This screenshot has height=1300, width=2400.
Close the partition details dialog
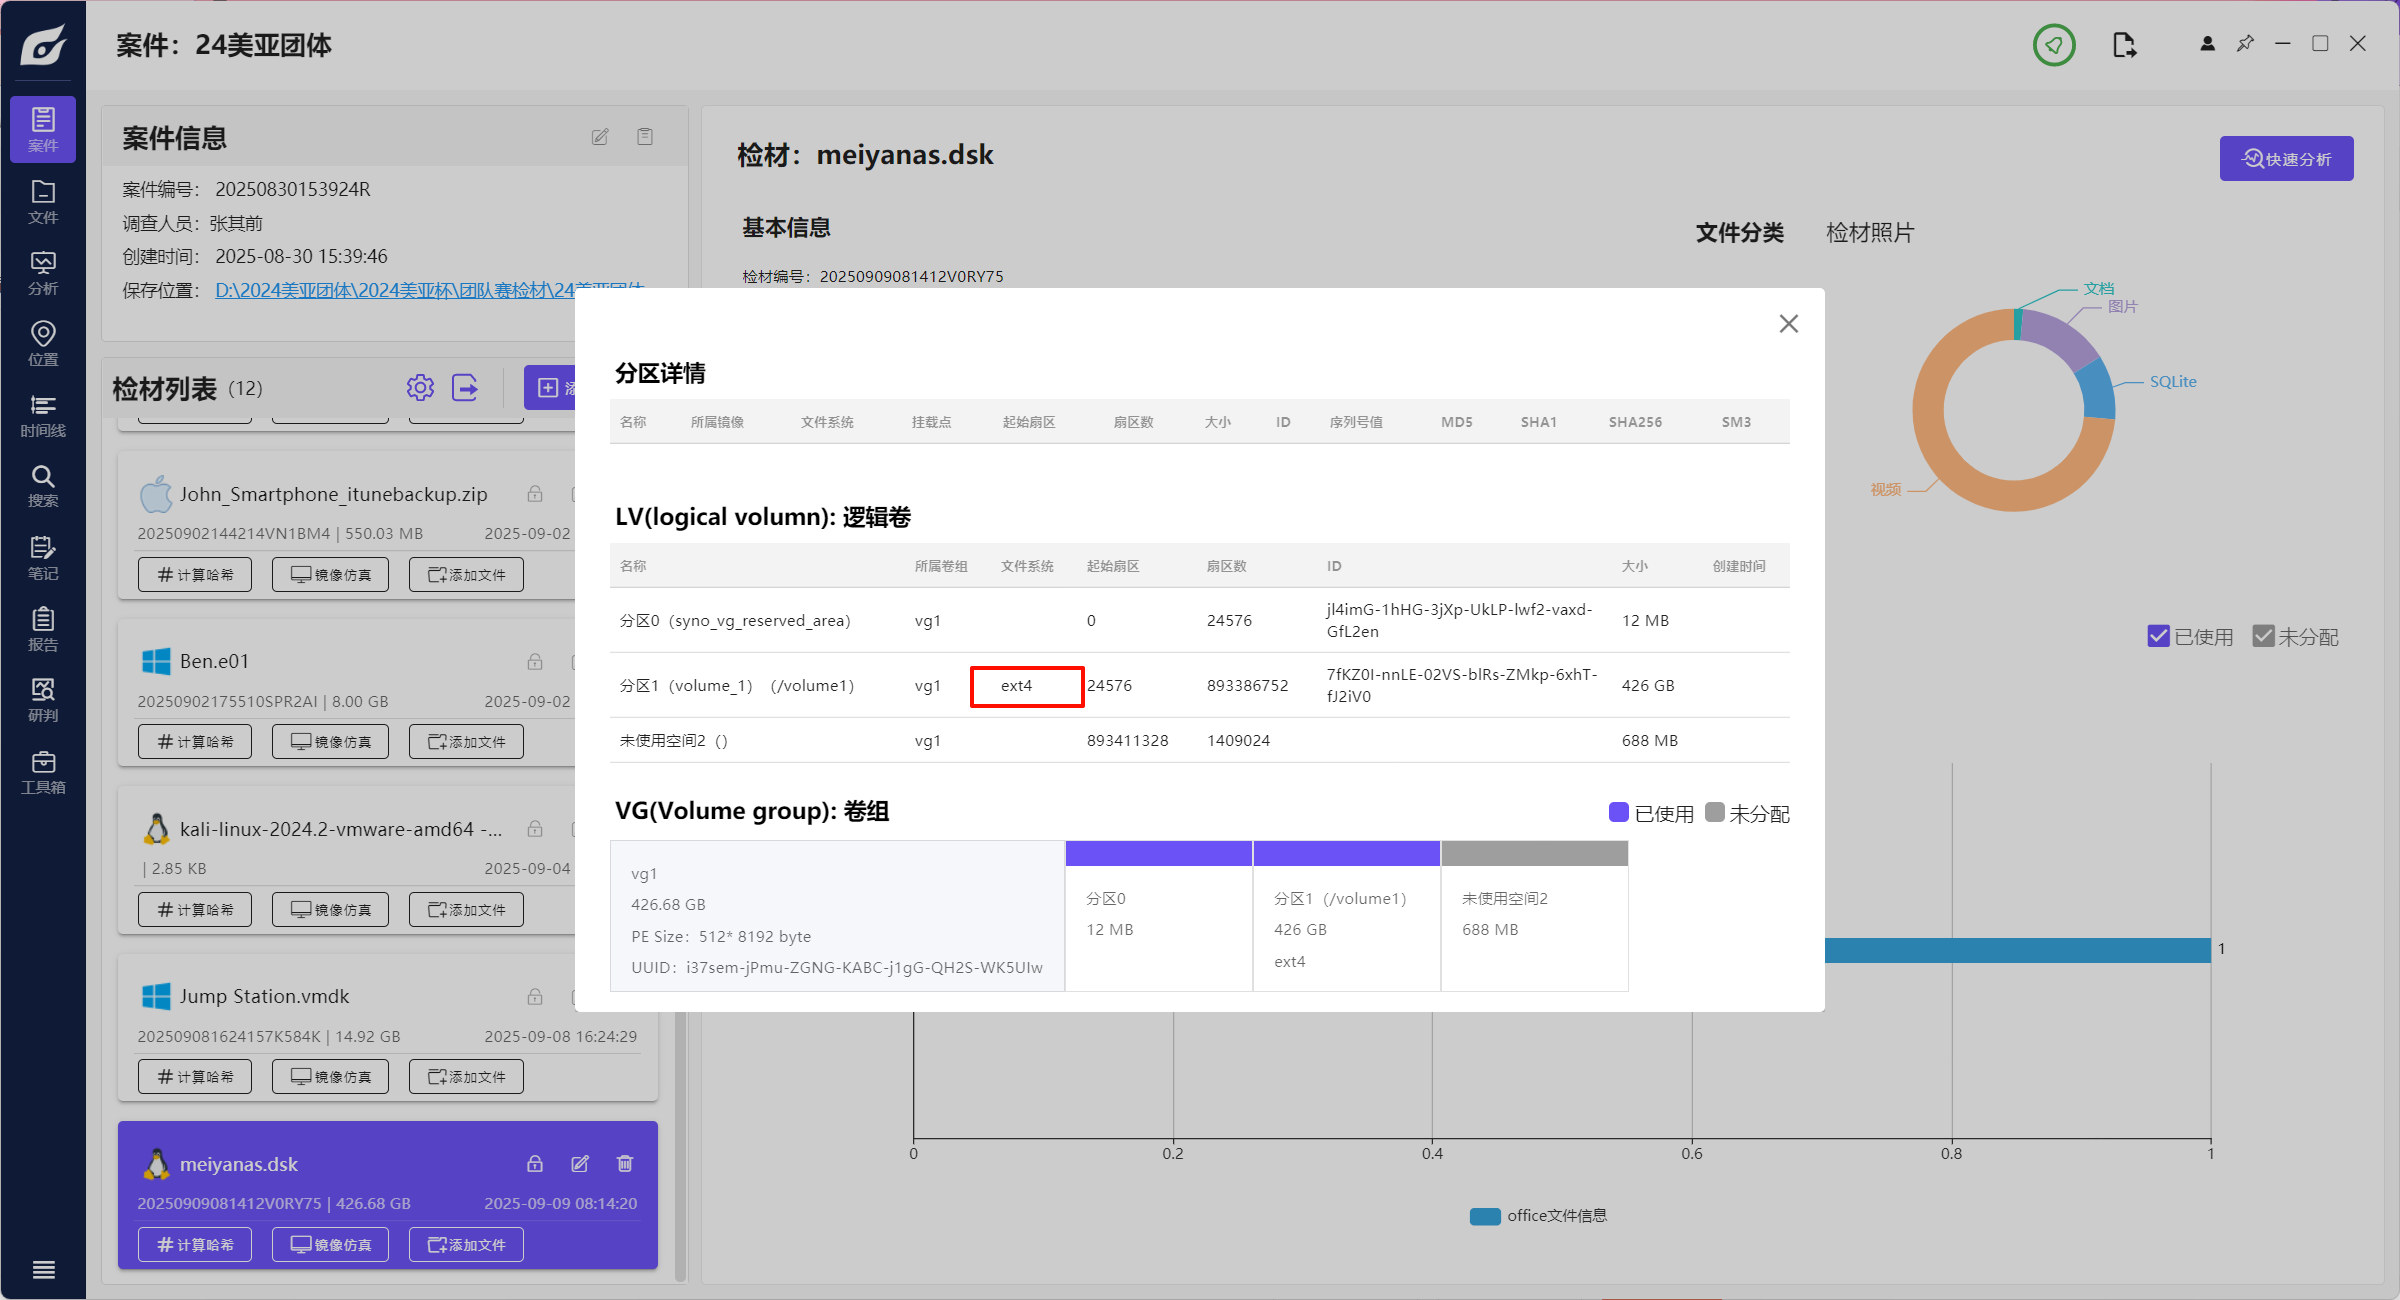tap(1789, 324)
